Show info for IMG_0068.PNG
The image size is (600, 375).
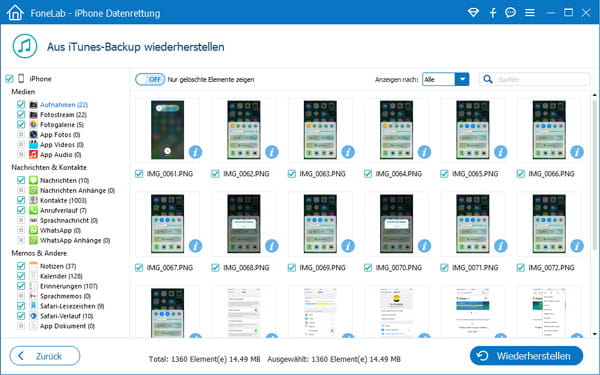tap(272, 246)
